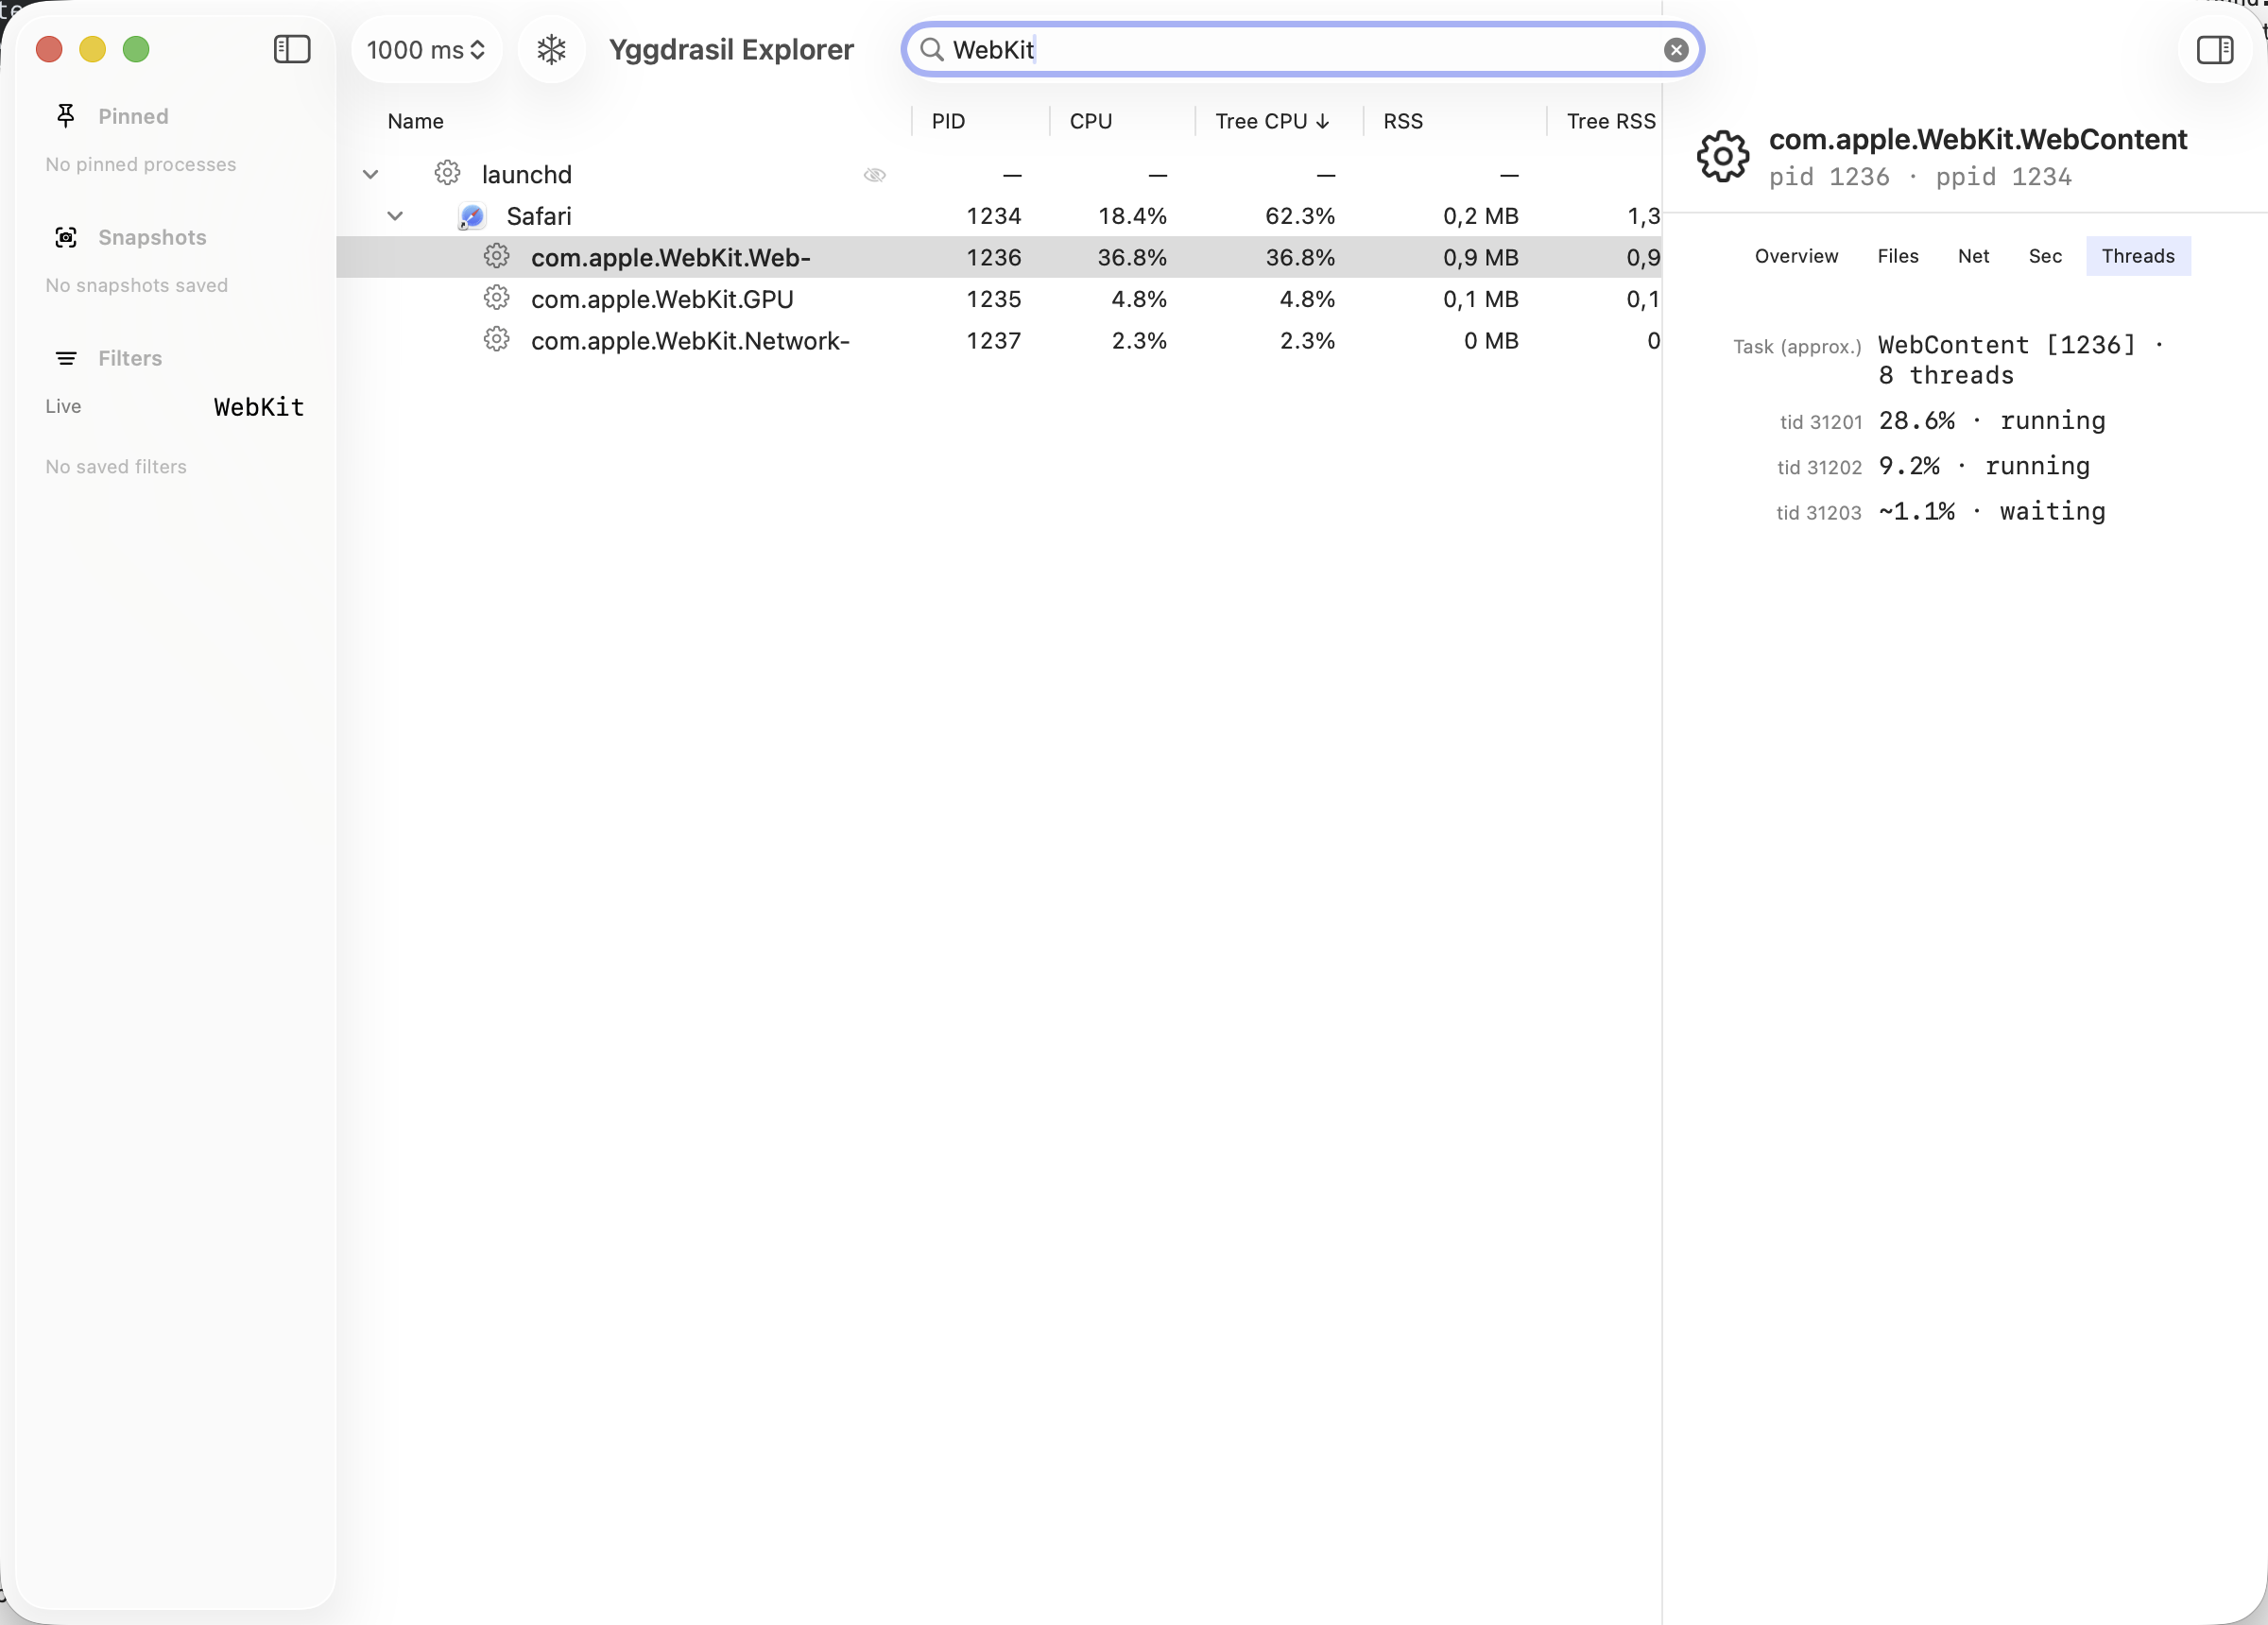The image size is (2268, 1625).
Task: Select the launchd process row
Action: pos(998,175)
